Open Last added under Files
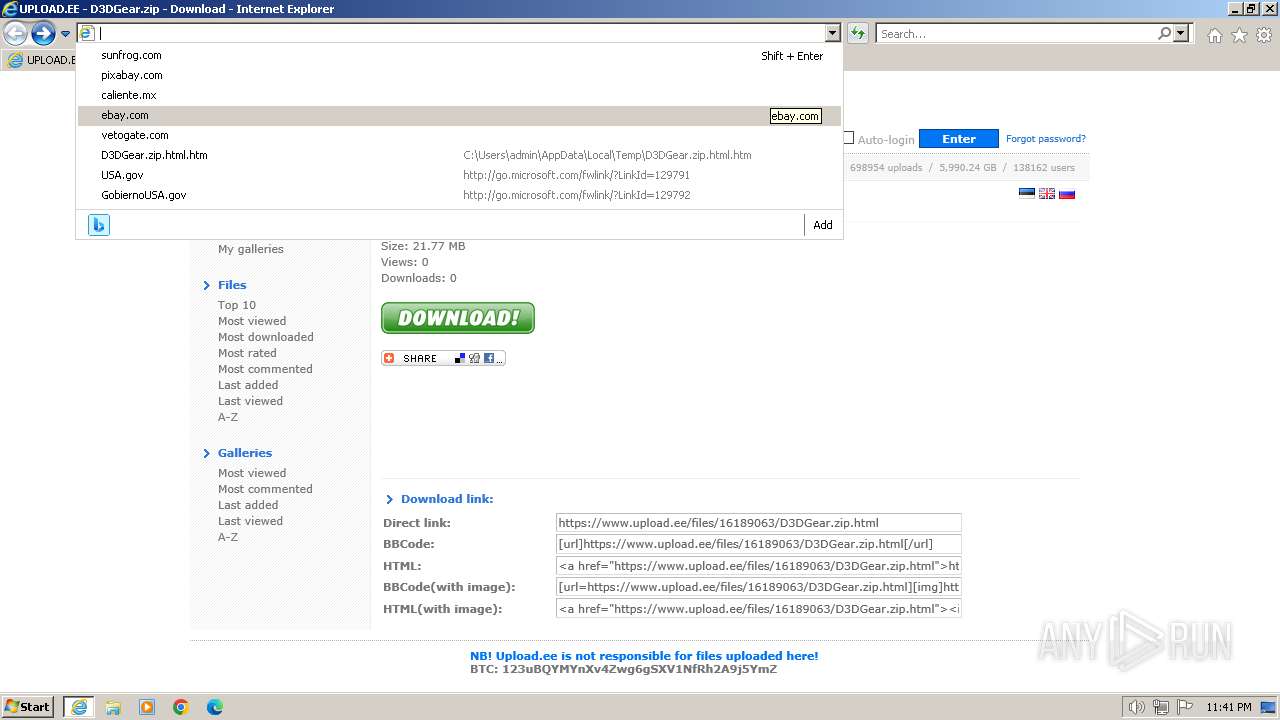1280x720 pixels. tap(248, 385)
